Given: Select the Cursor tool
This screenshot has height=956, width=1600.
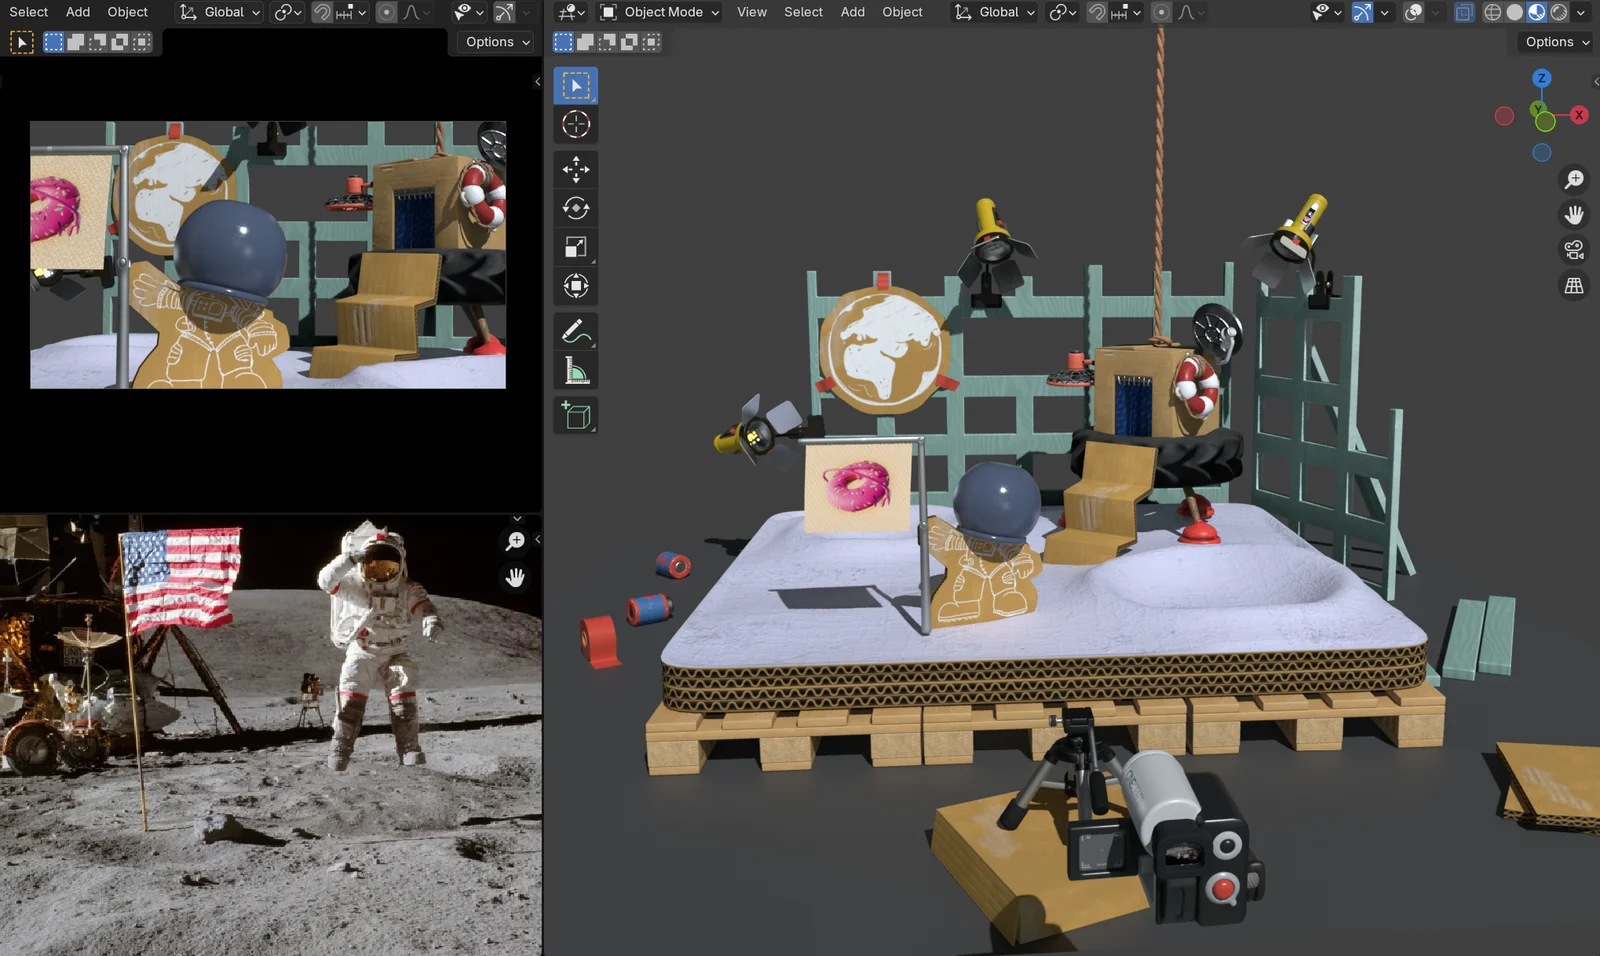Looking at the screenshot, I should coord(576,124).
